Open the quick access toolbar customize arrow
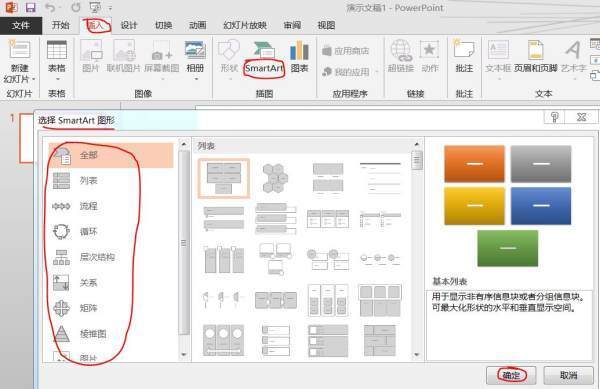 pyautogui.click(x=110, y=8)
